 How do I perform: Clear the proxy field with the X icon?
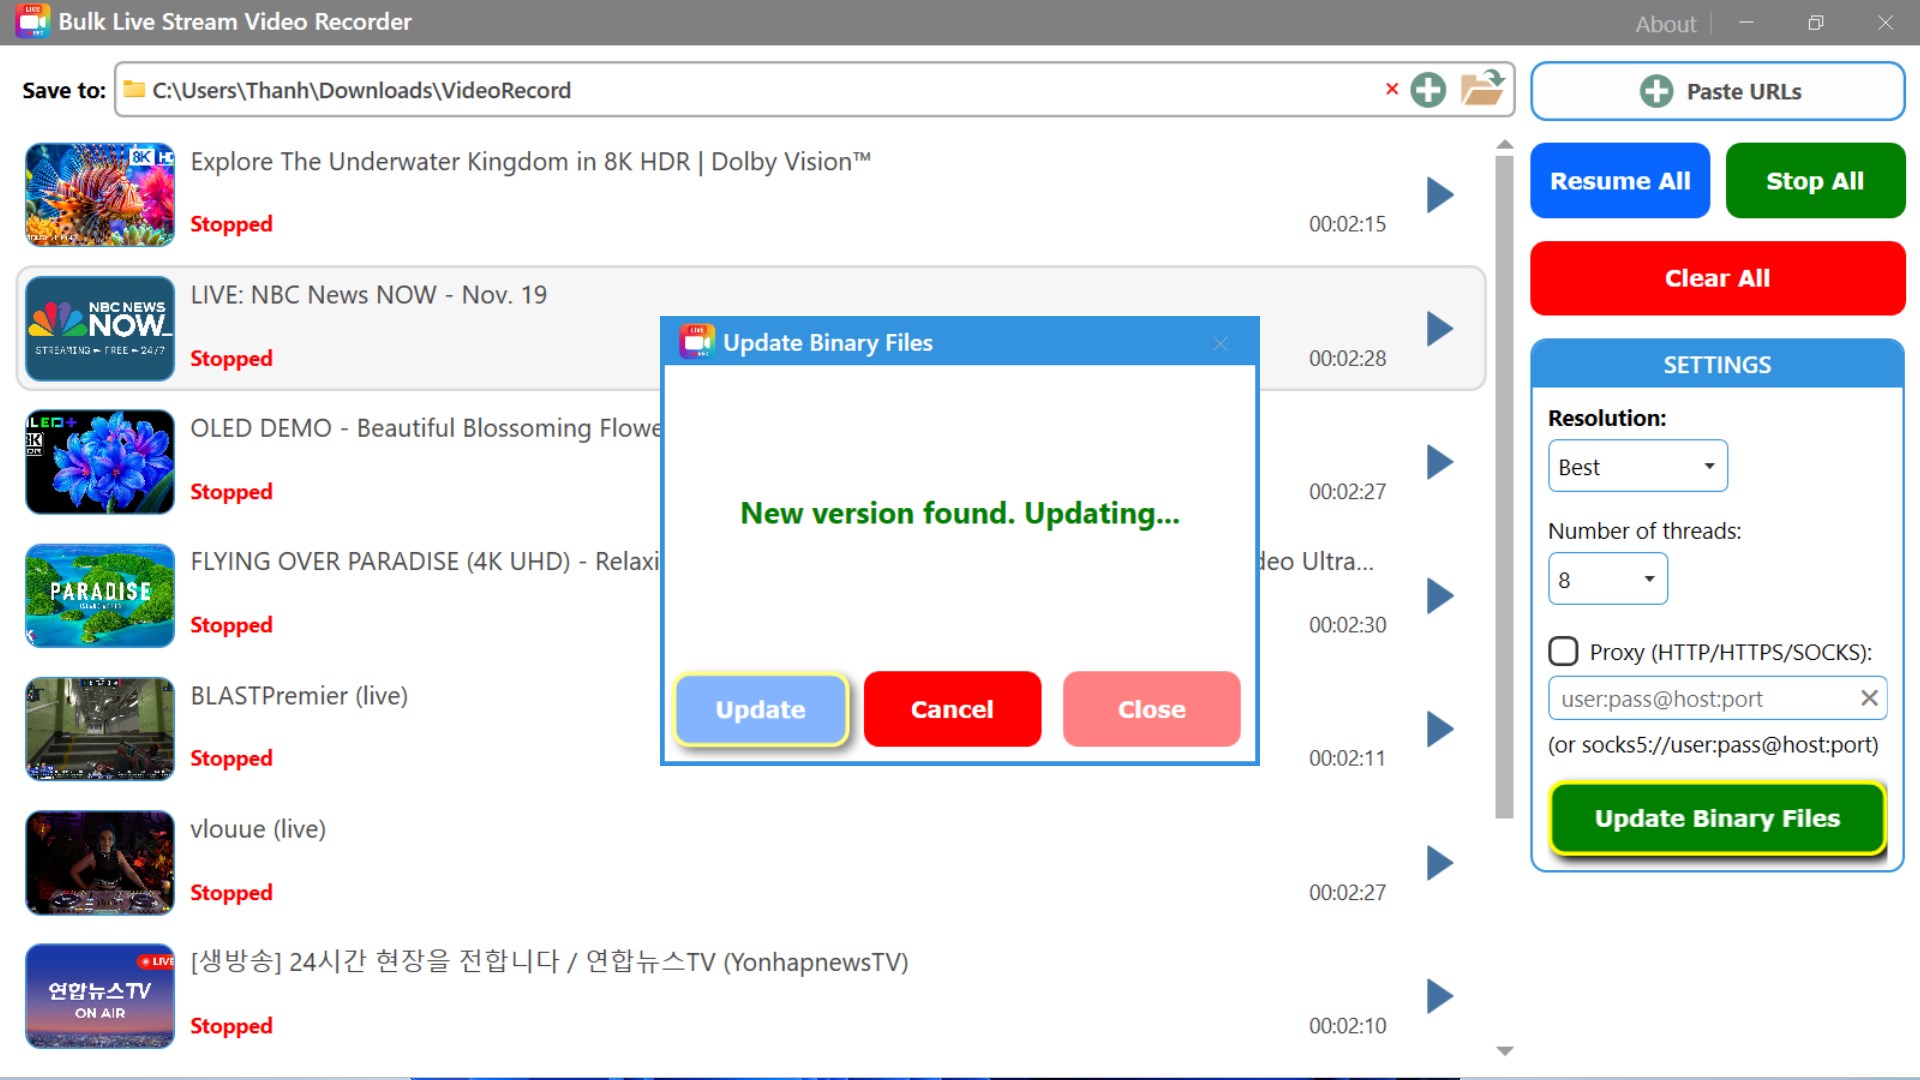pyautogui.click(x=1869, y=698)
